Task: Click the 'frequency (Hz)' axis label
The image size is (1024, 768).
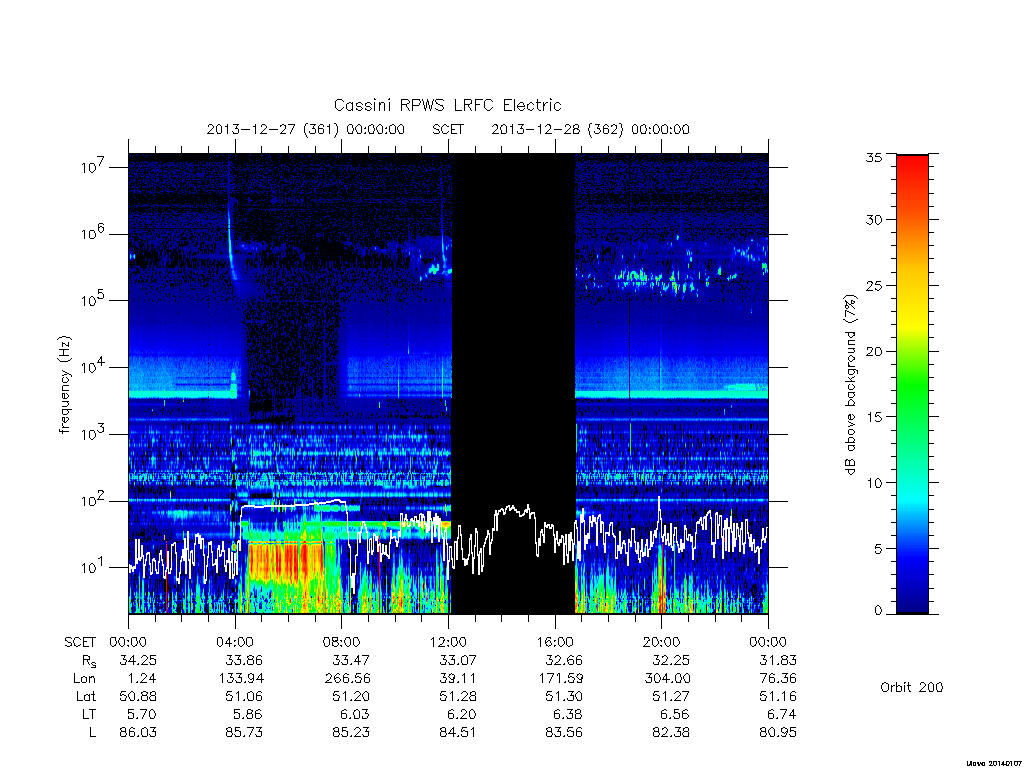Action: (64, 385)
